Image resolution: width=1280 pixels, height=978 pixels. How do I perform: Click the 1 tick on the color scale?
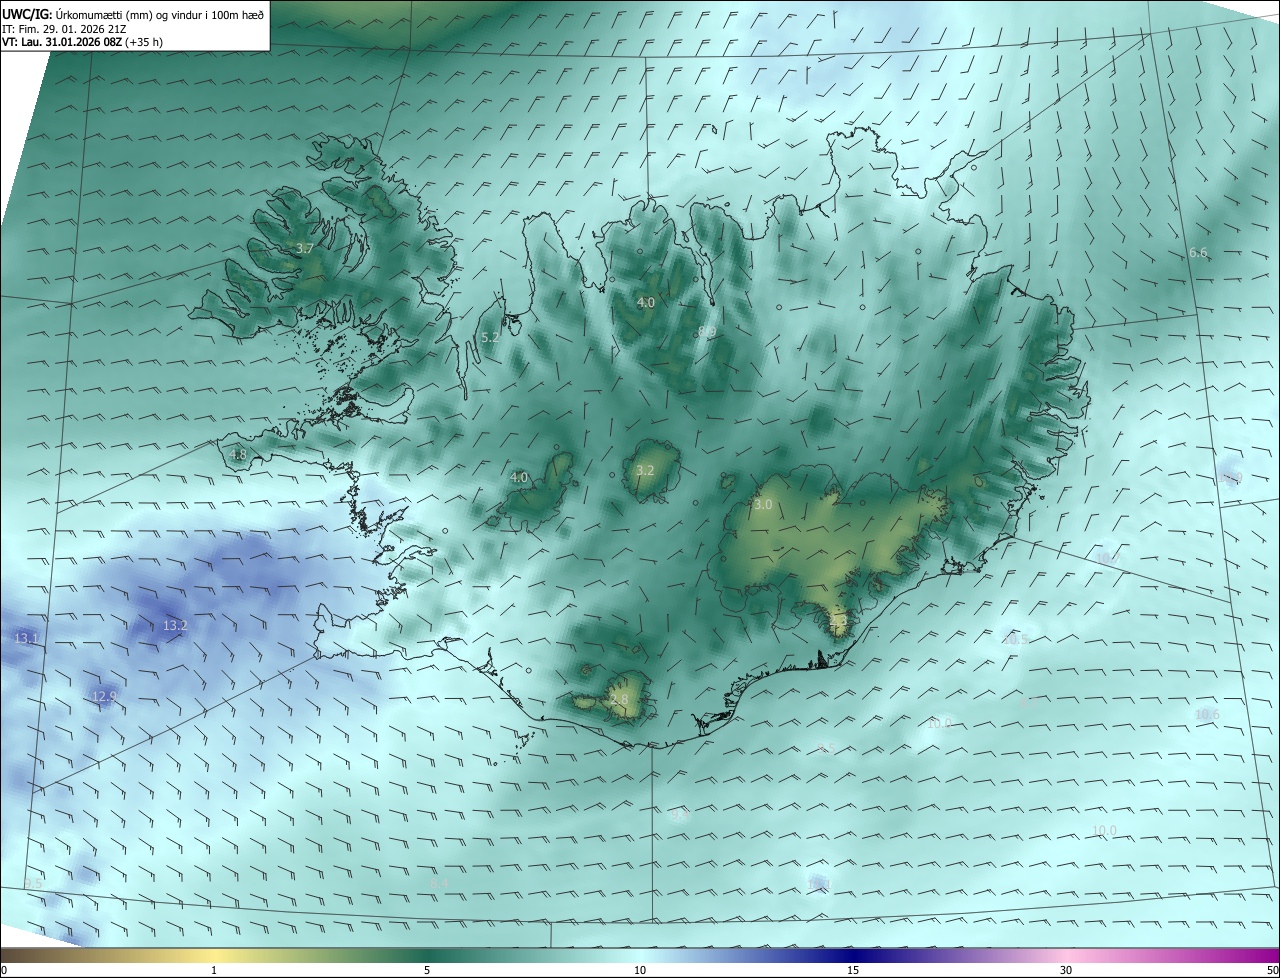(x=214, y=970)
